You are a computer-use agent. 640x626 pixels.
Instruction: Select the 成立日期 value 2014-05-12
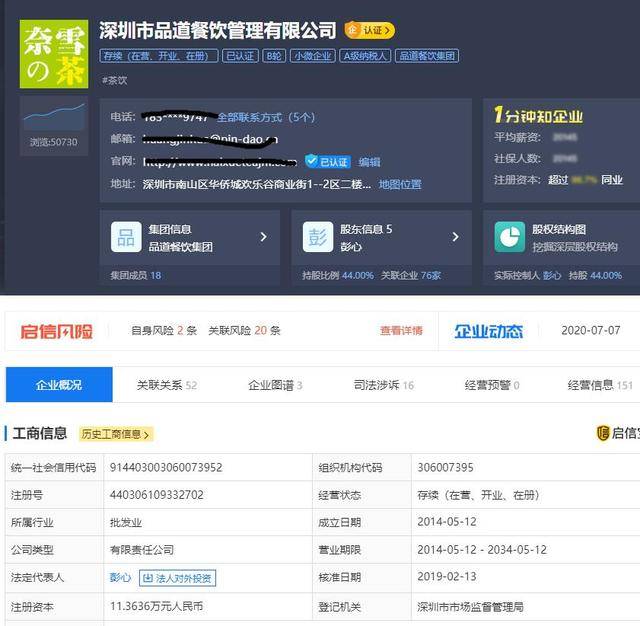(447, 522)
